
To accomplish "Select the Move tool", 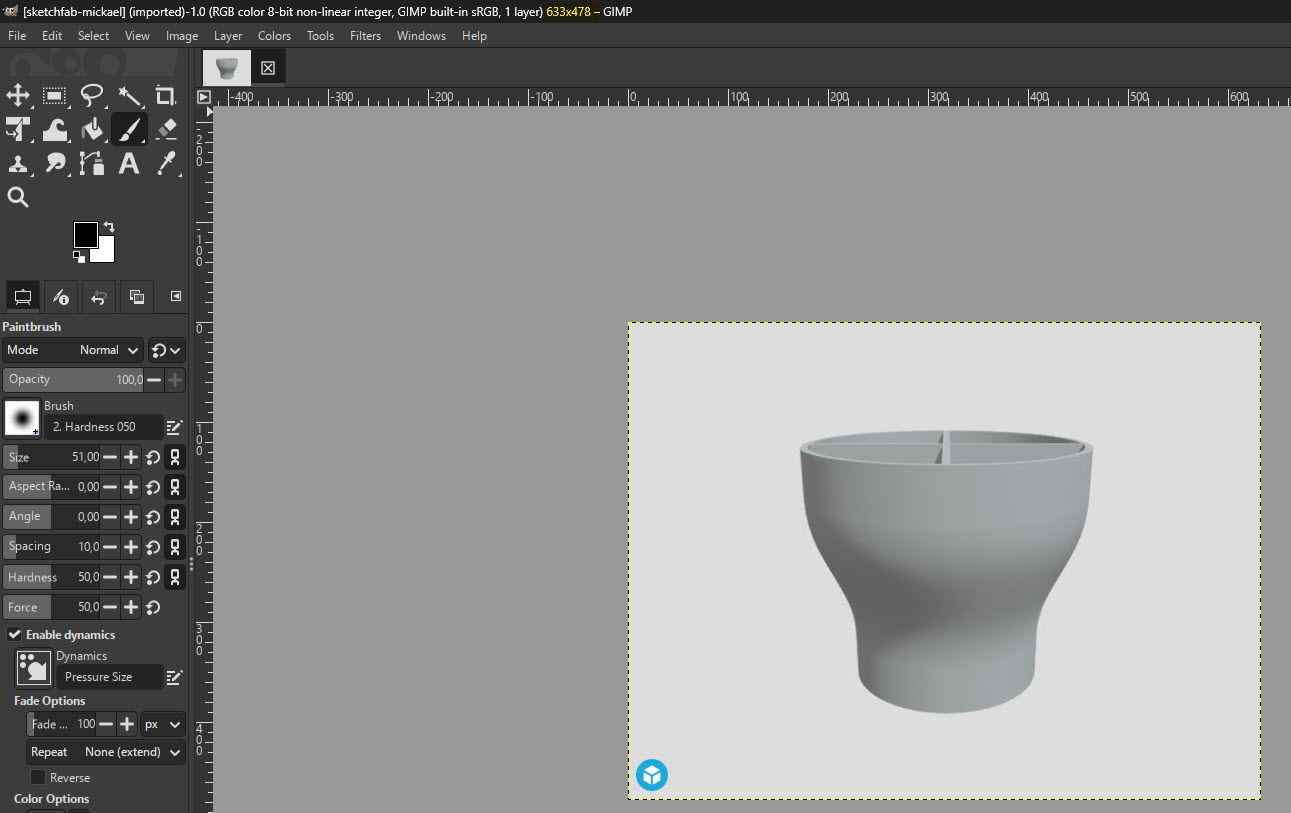I will click(18, 96).
